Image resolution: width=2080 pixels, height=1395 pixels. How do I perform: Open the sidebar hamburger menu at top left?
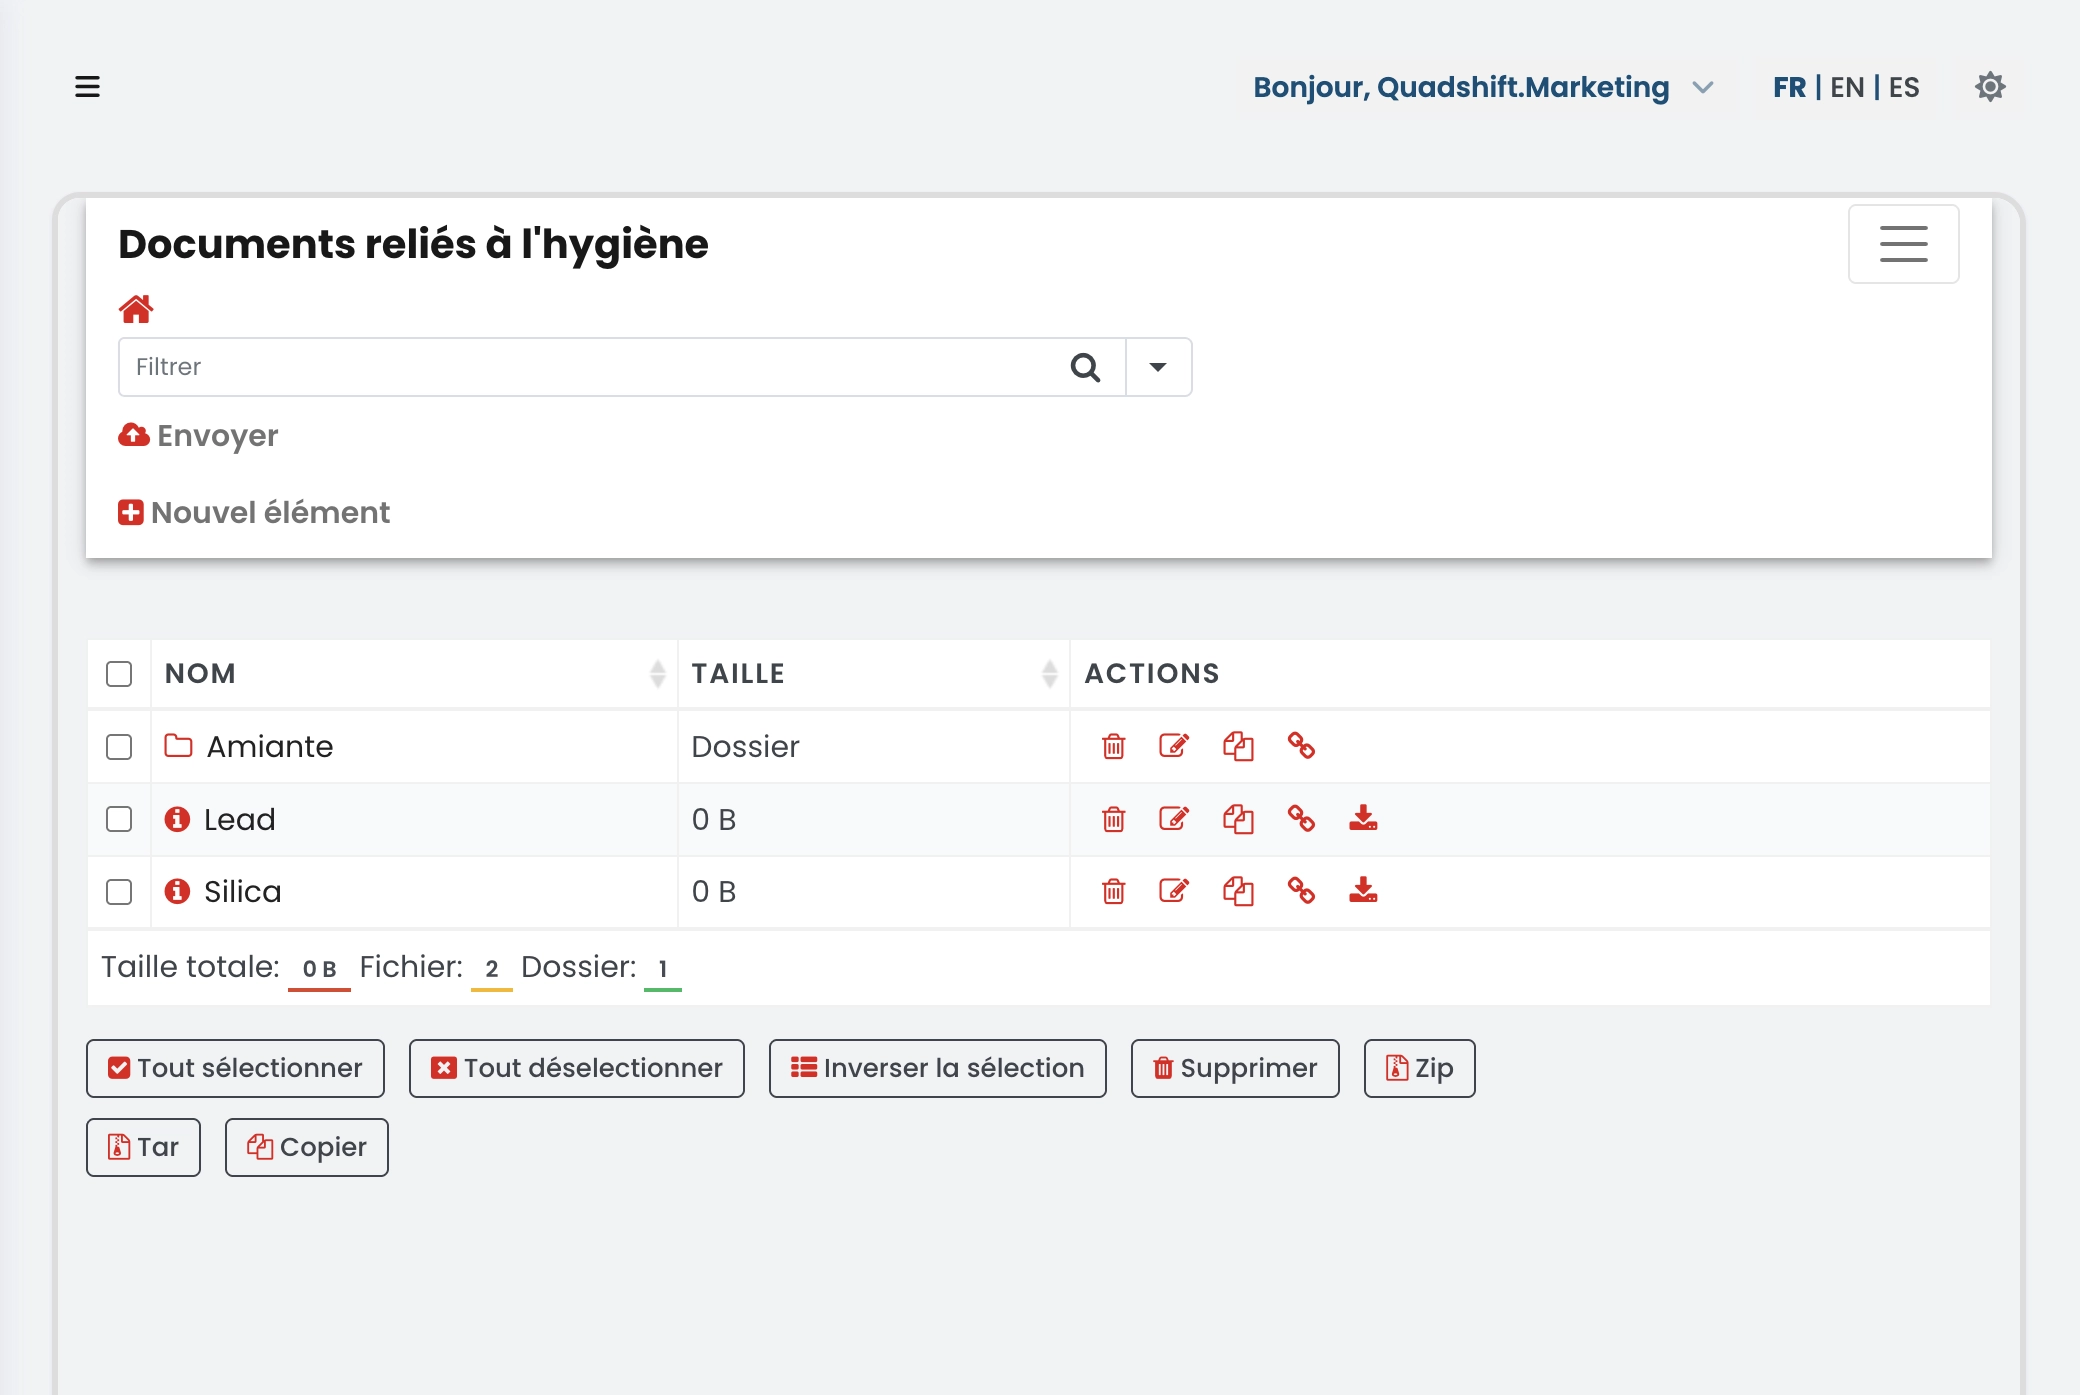(x=88, y=87)
